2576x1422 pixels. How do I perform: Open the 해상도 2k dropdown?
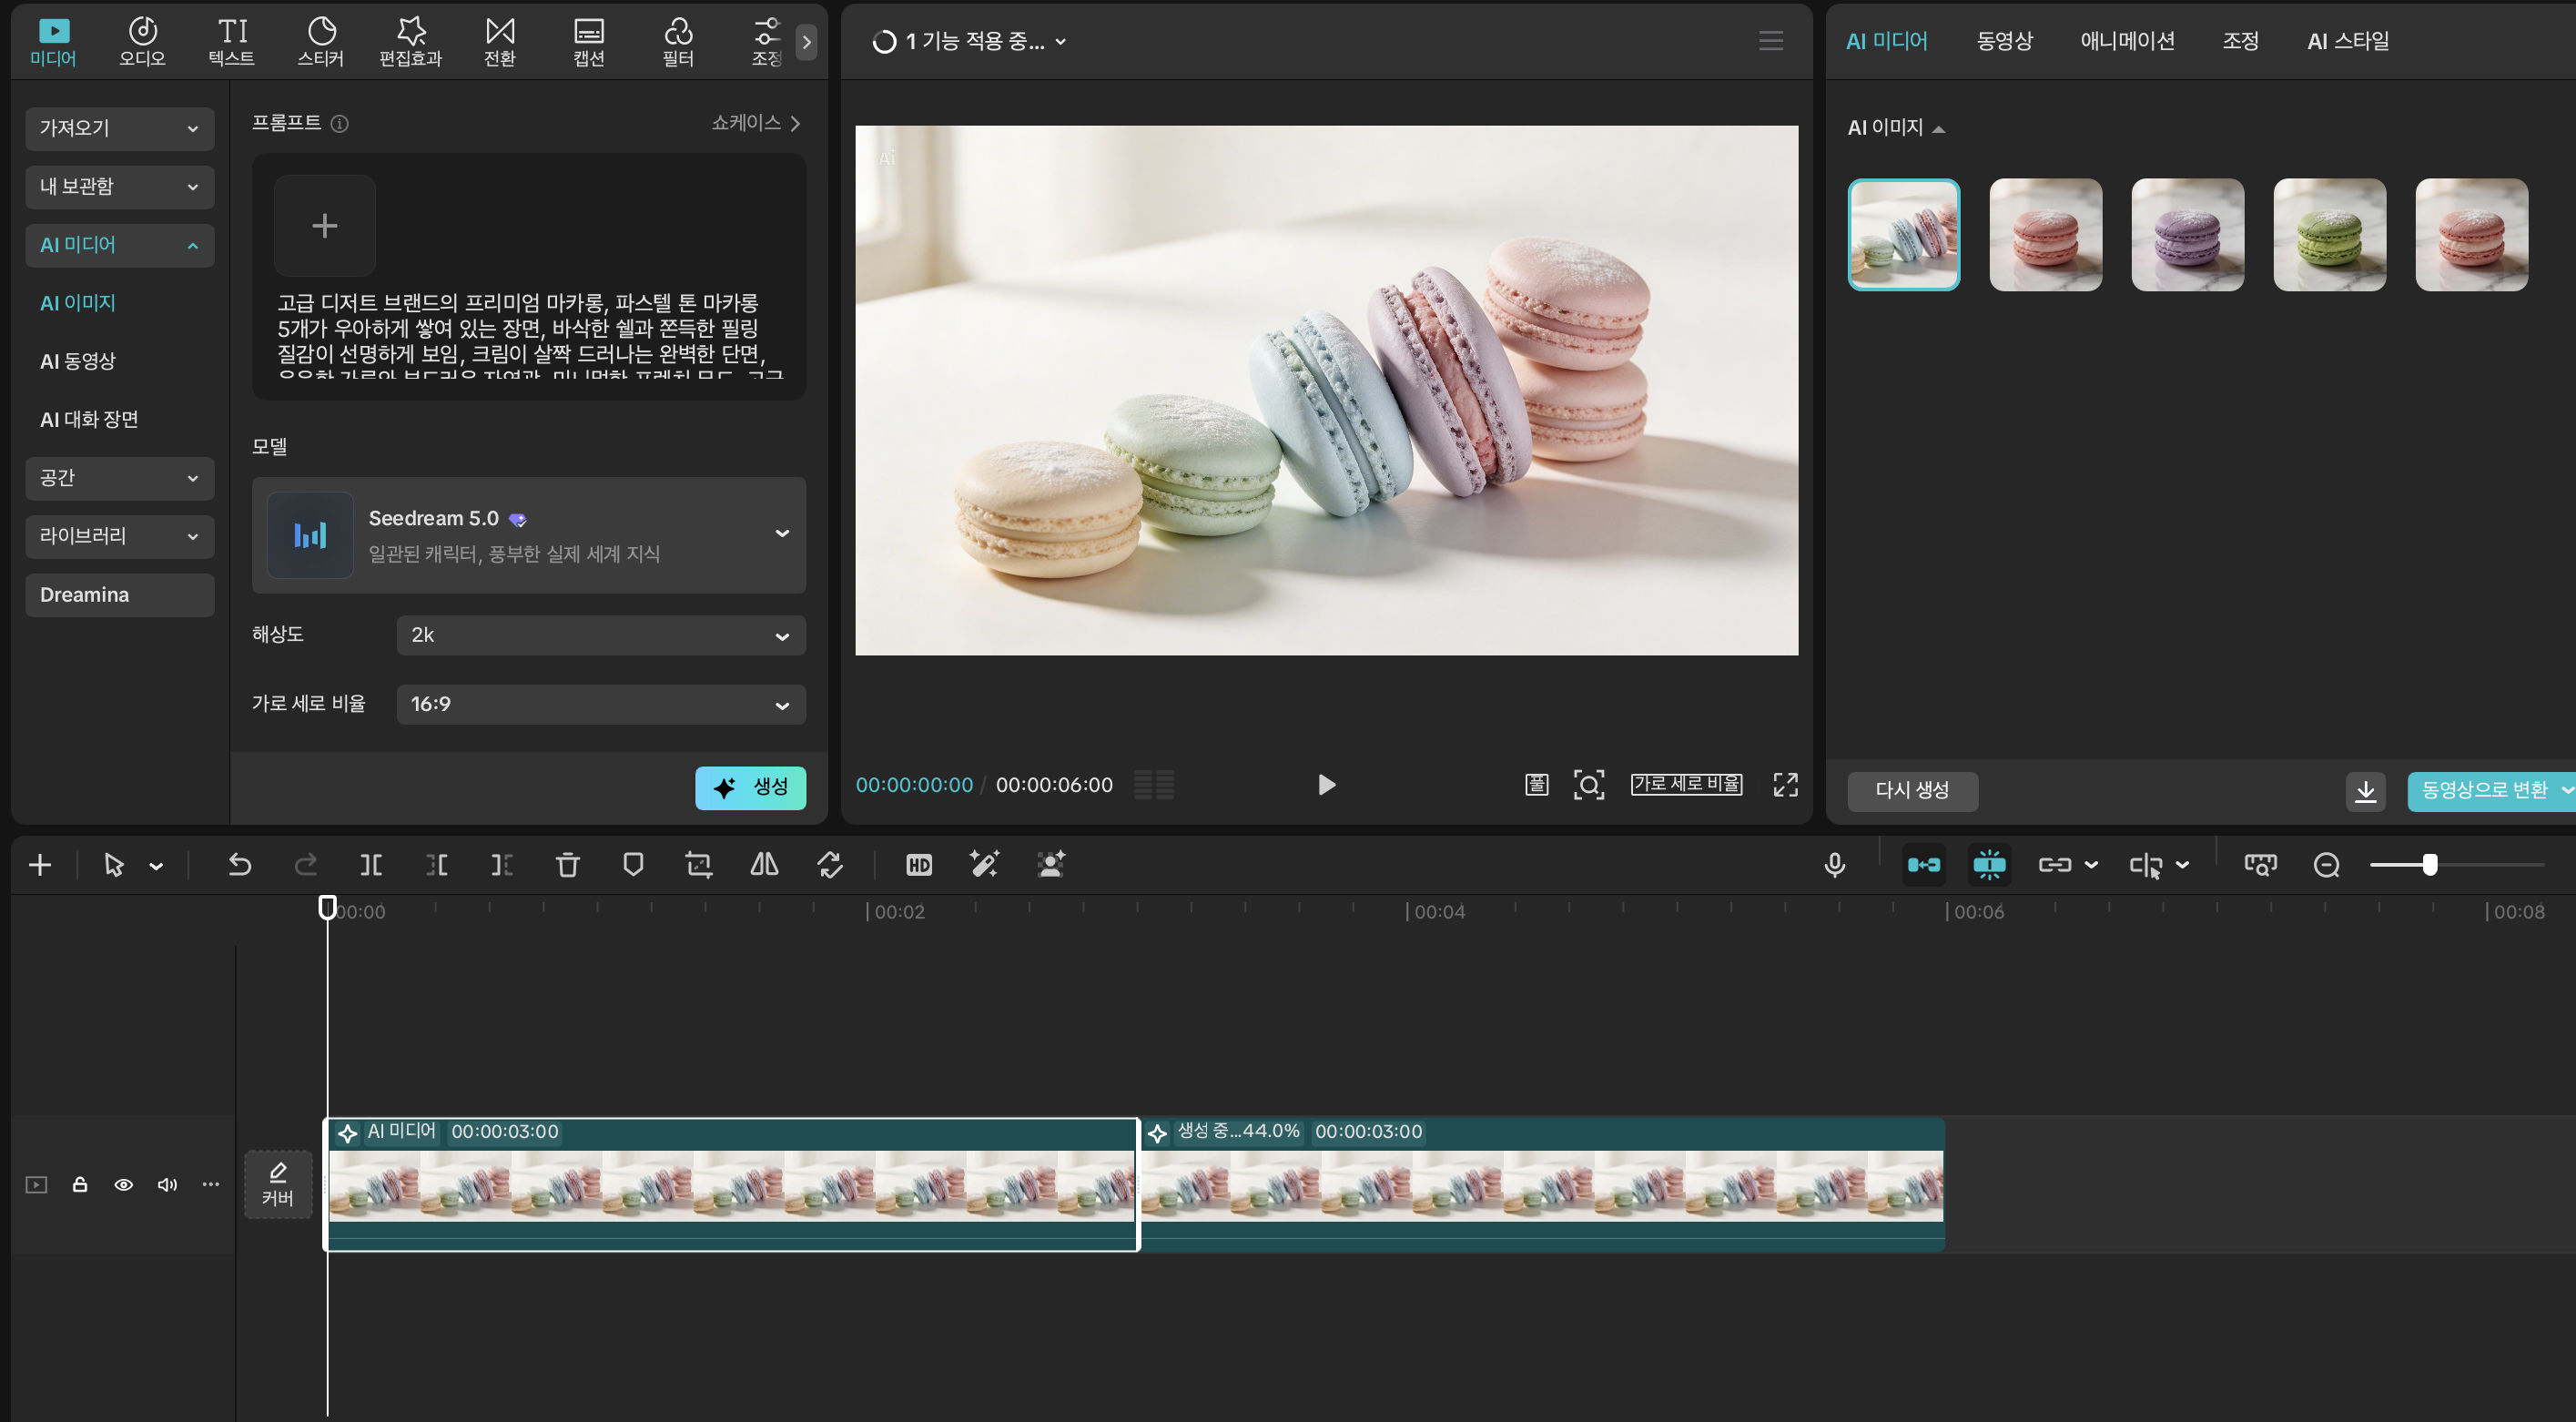[600, 636]
